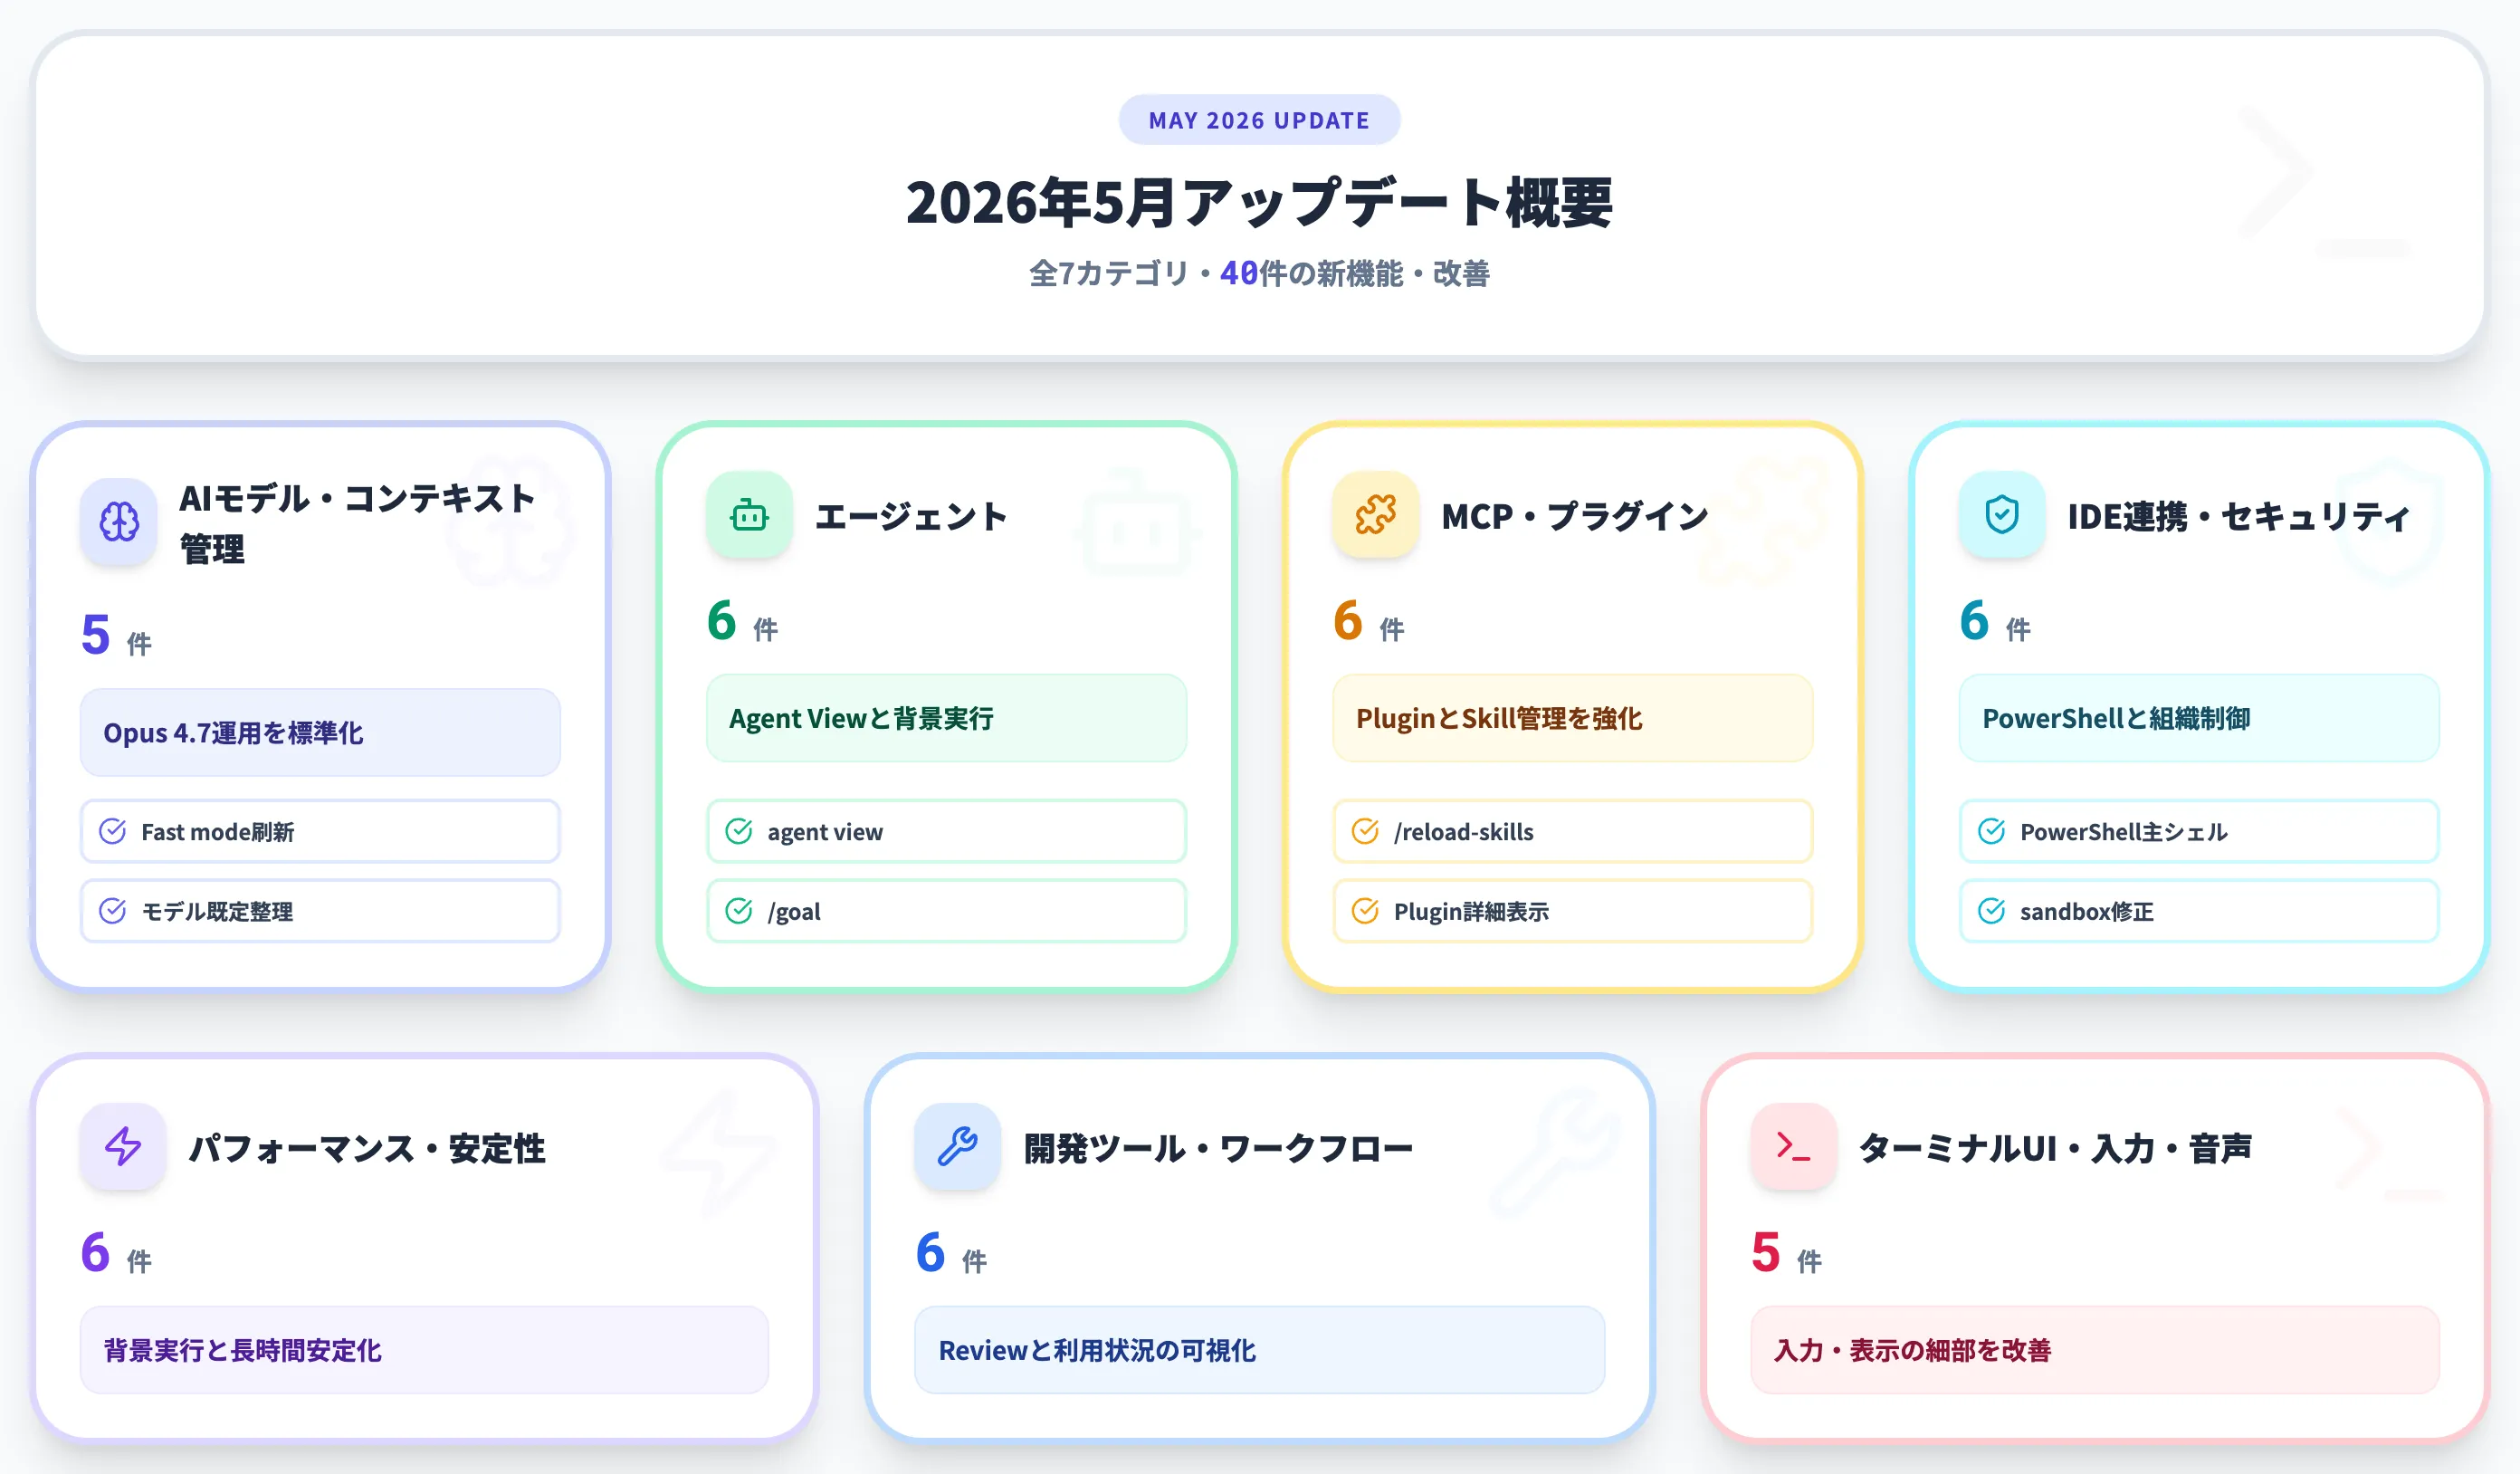The height and width of the screenshot is (1474, 2520).
Task: Open the 背景実行と長時間安定化 highlight
Action: point(424,1350)
